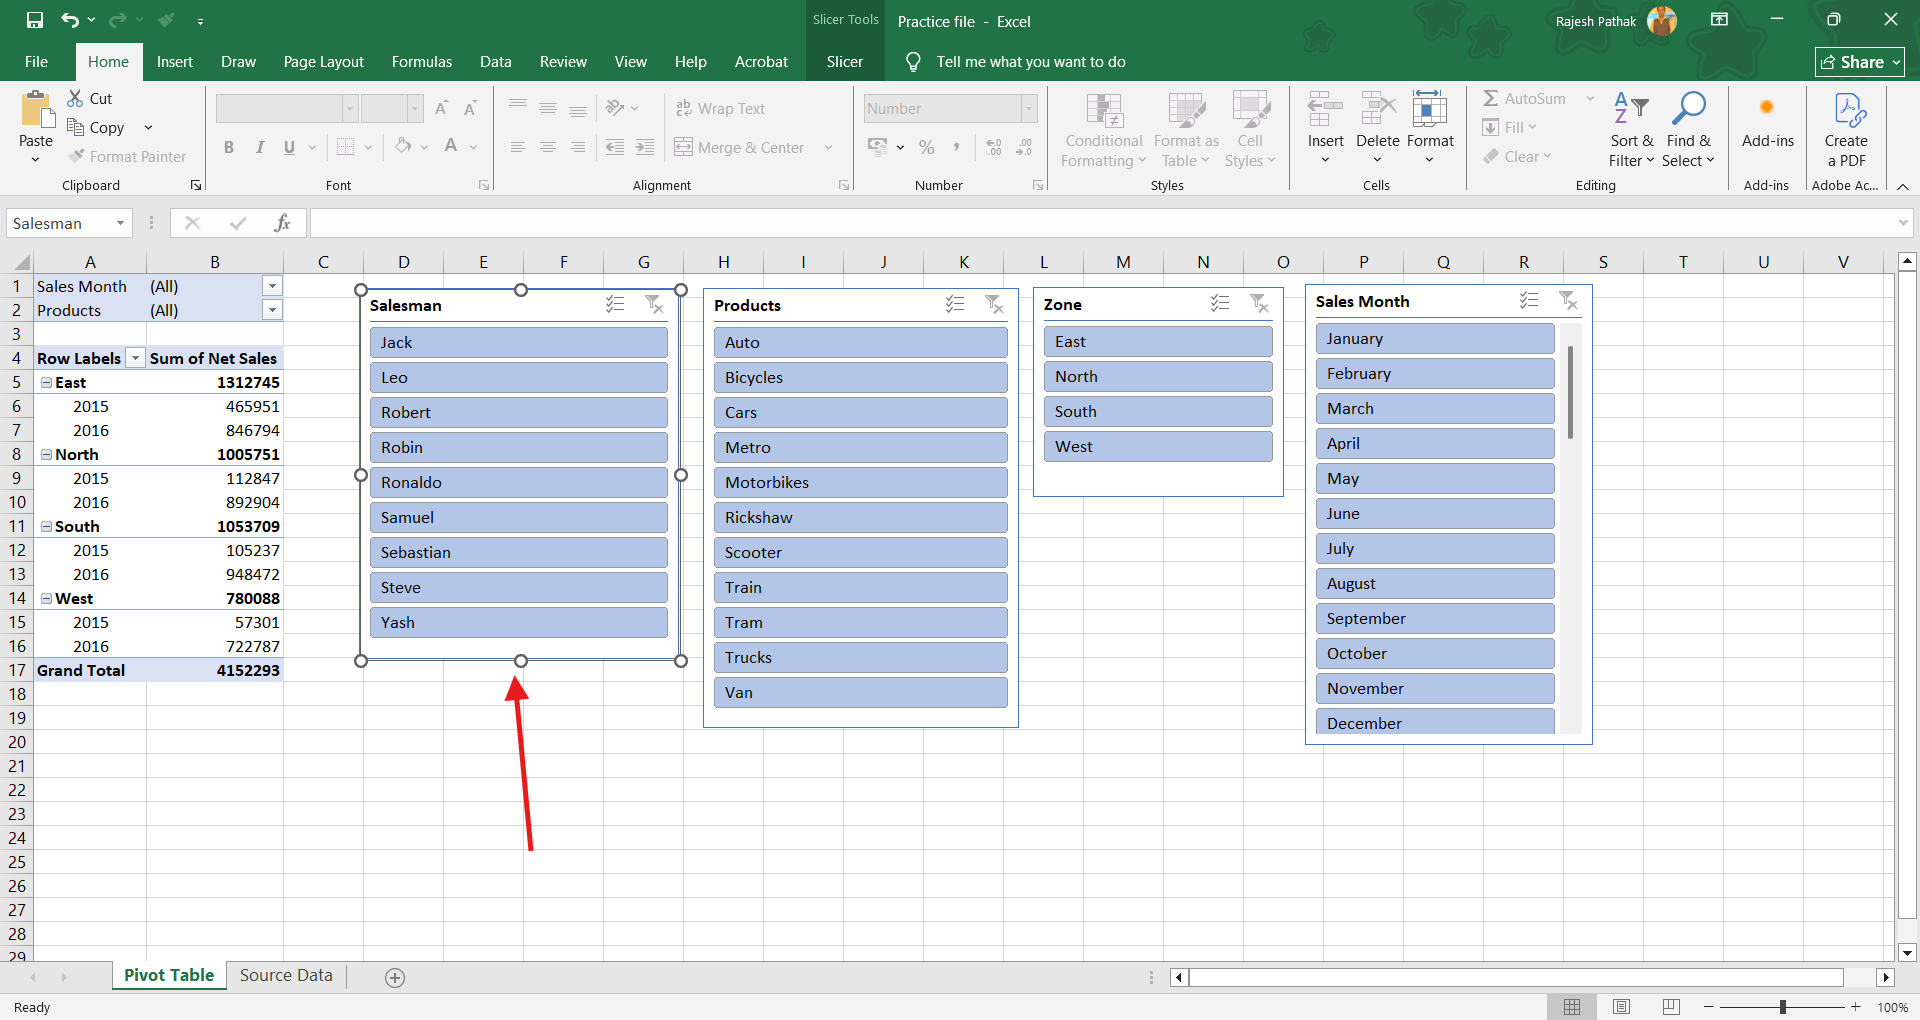Enable multi-select on Sales Month slicer
Screen dimensions: 1920x1020
pos(1529,300)
